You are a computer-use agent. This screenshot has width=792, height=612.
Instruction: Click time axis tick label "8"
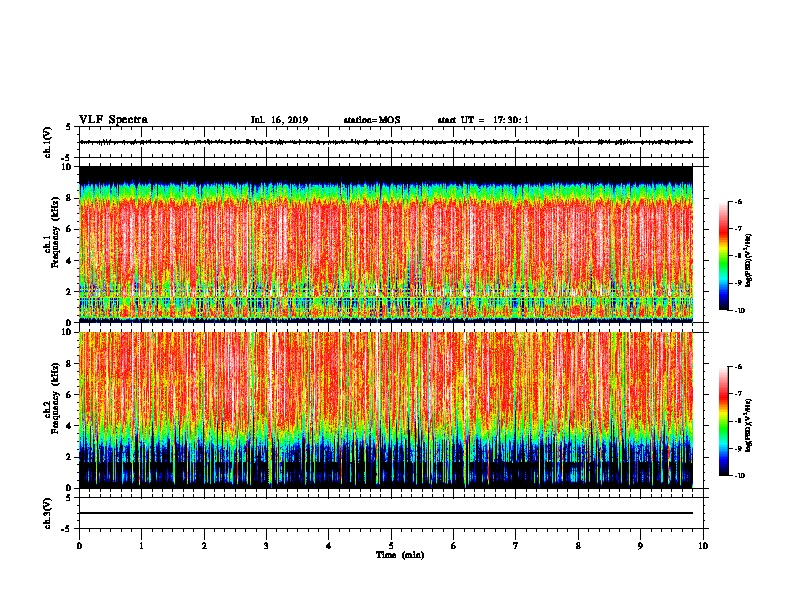click(578, 546)
